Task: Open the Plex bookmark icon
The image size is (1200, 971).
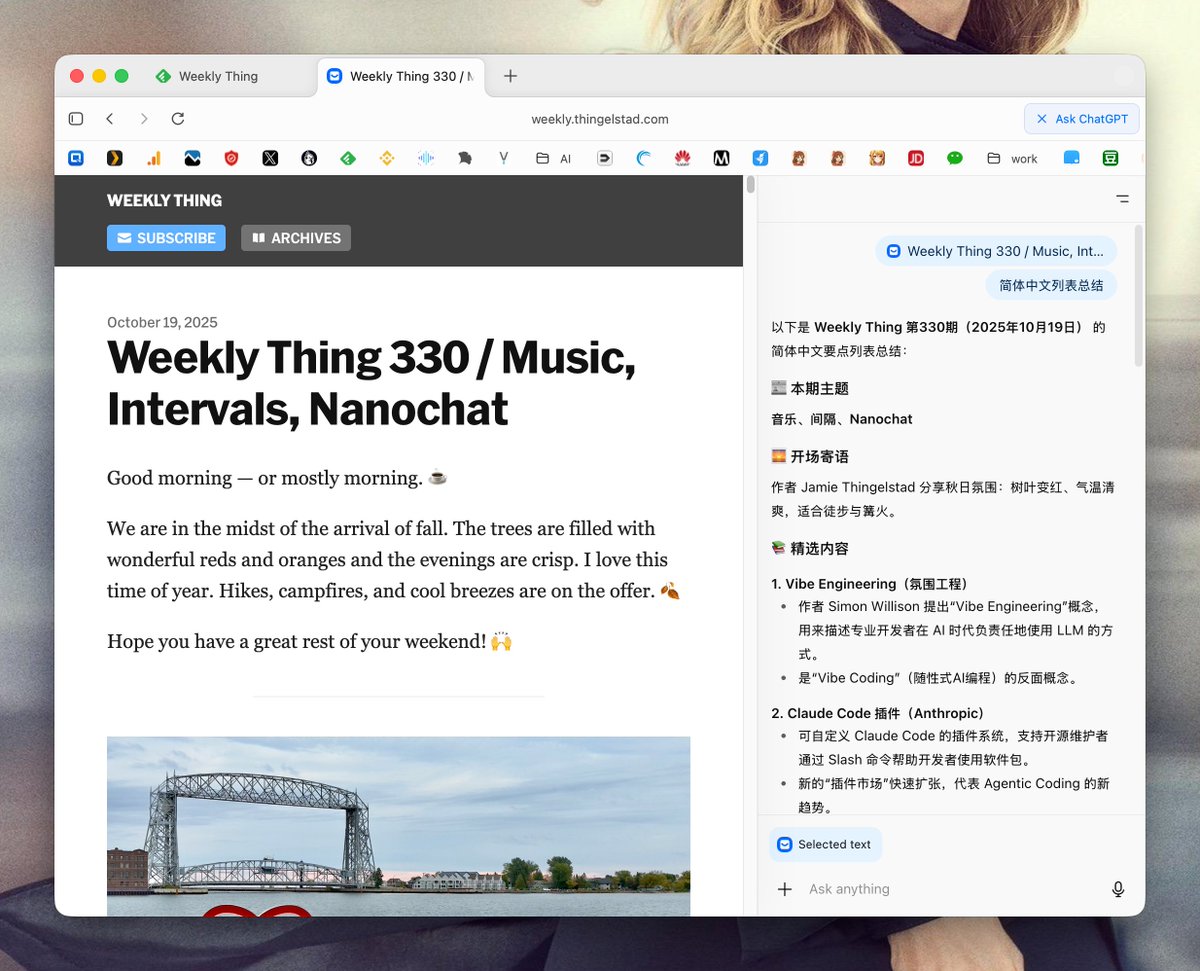Action: tap(115, 158)
